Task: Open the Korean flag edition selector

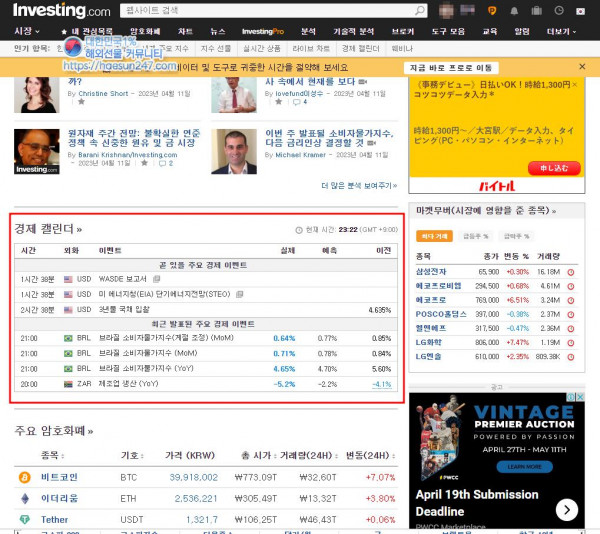Action: (580, 11)
